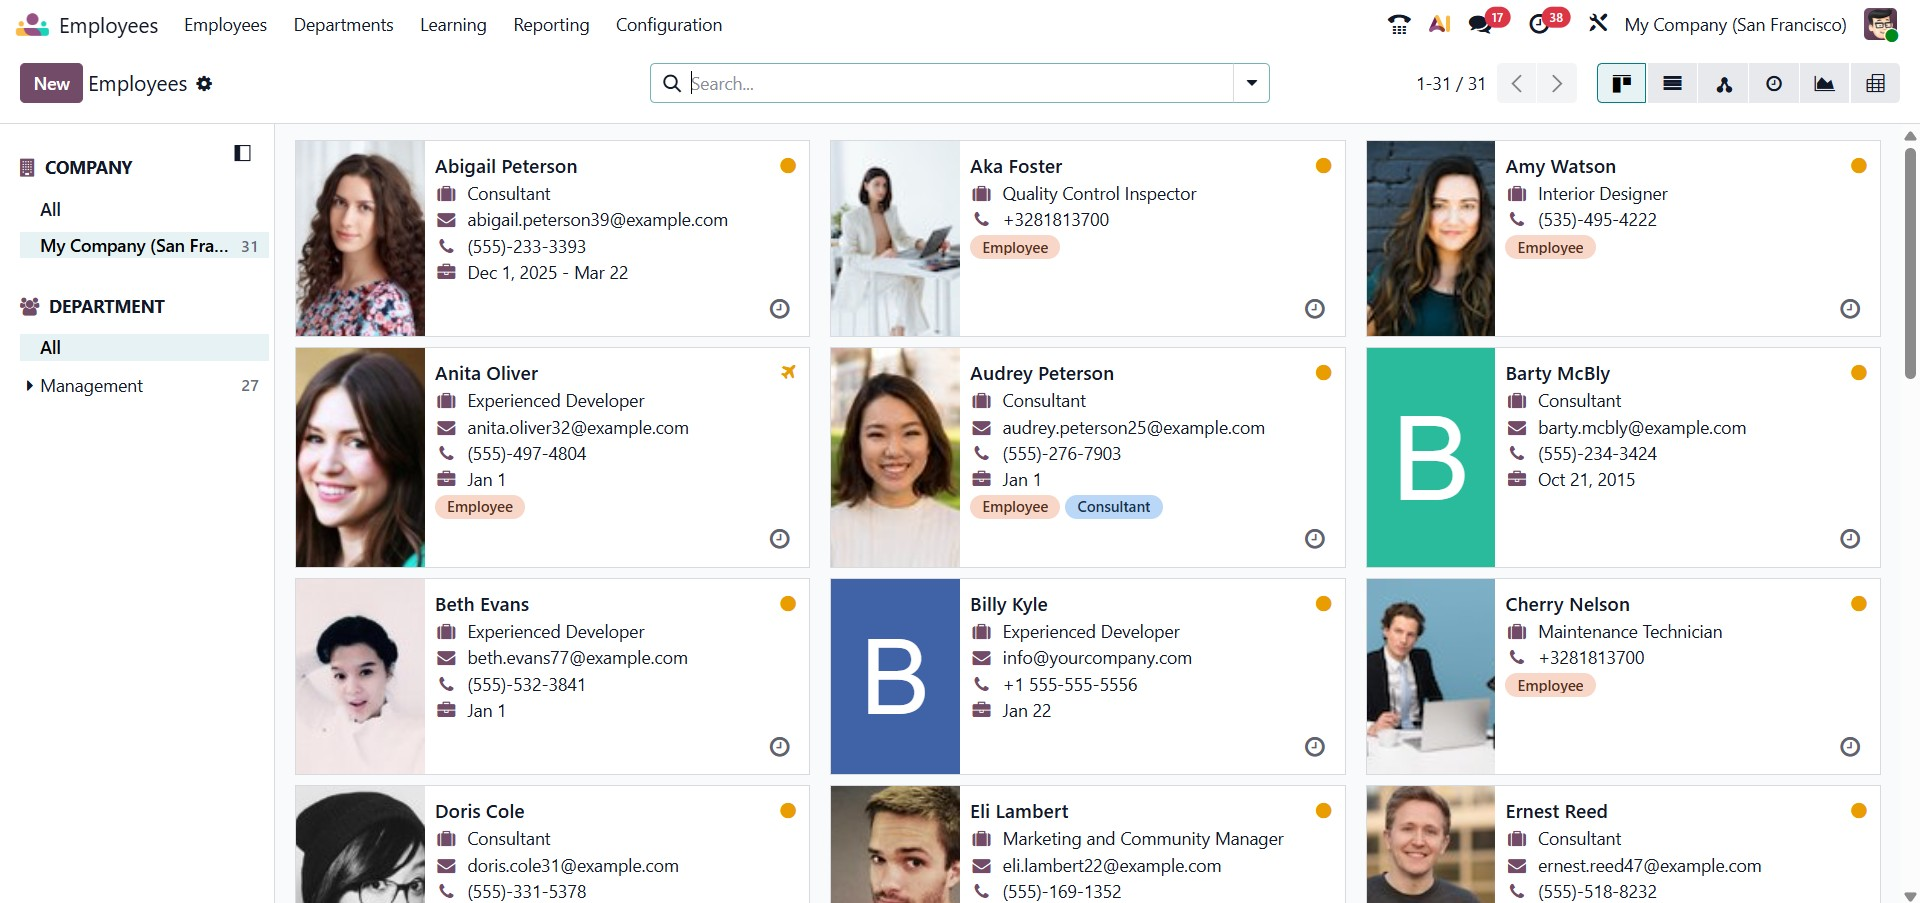Open the debug tools wrench icon
The width and height of the screenshot is (1920, 903).
pyautogui.click(x=1598, y=23)
